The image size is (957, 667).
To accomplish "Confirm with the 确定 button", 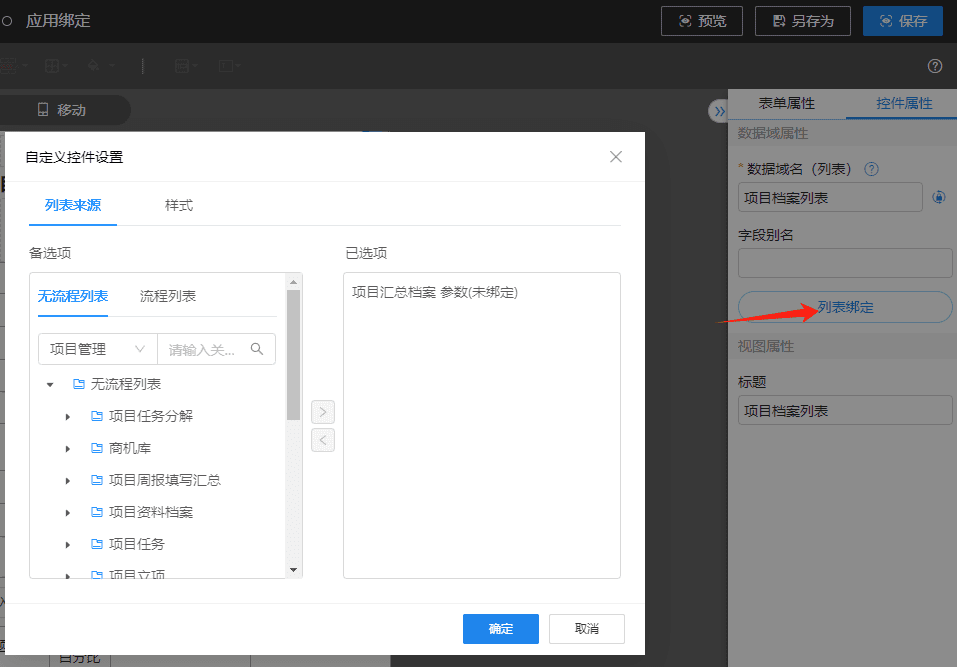I will pyautogui.click(x=500, y=629).
